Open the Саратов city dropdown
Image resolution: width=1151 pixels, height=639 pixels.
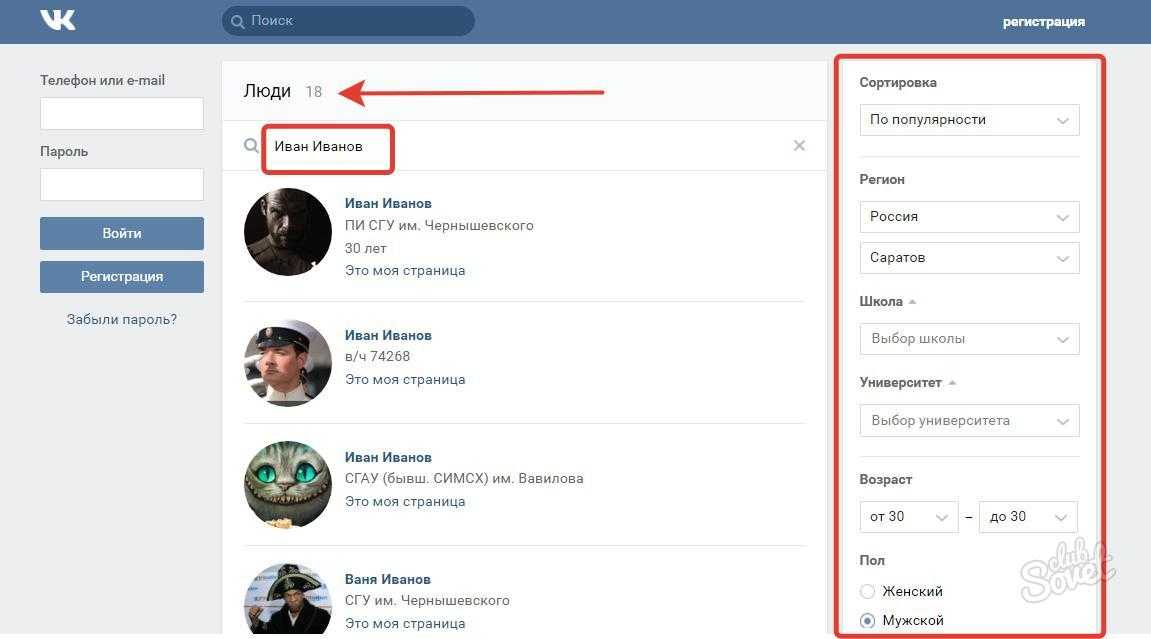coord(969,258)
